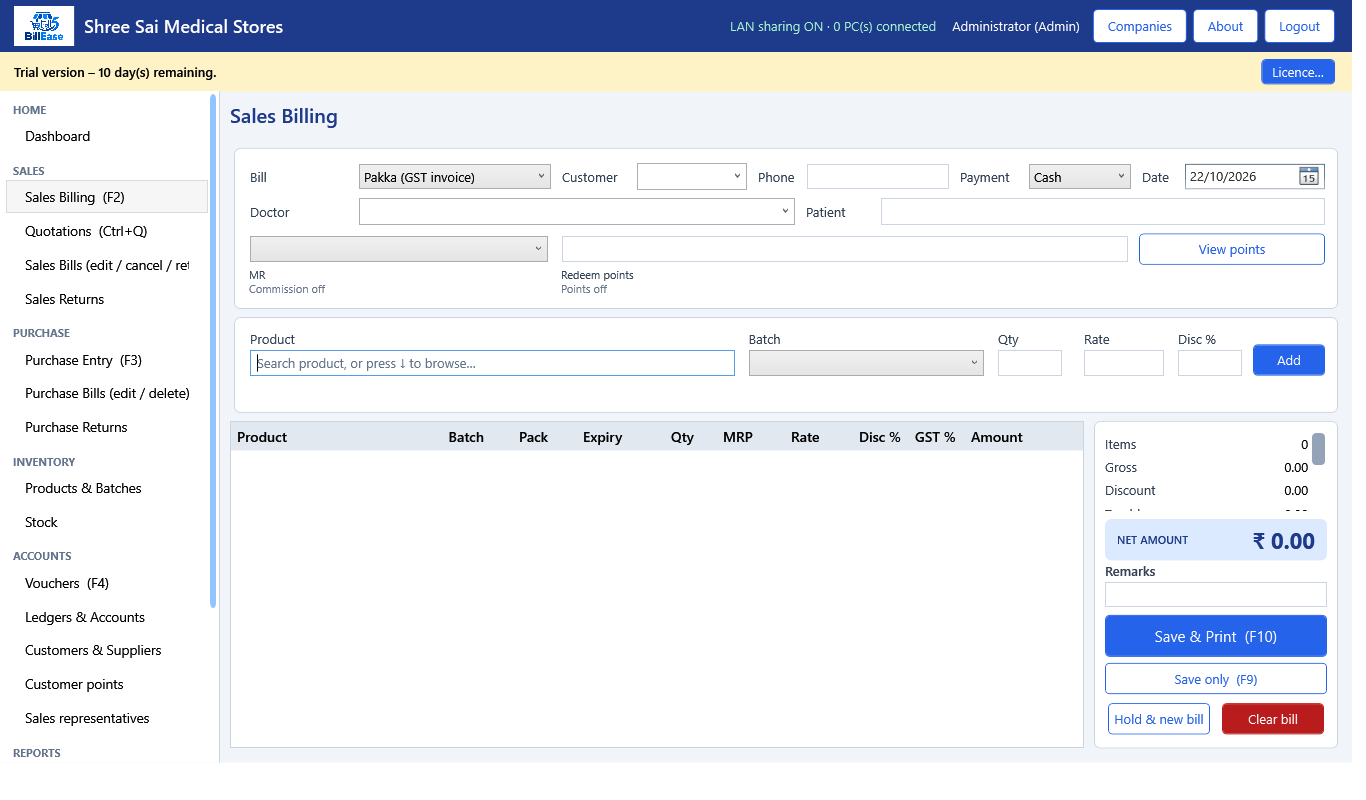Click View points button
The width and height of the screenshot is (1366, 800).
tap(1232, 249)
